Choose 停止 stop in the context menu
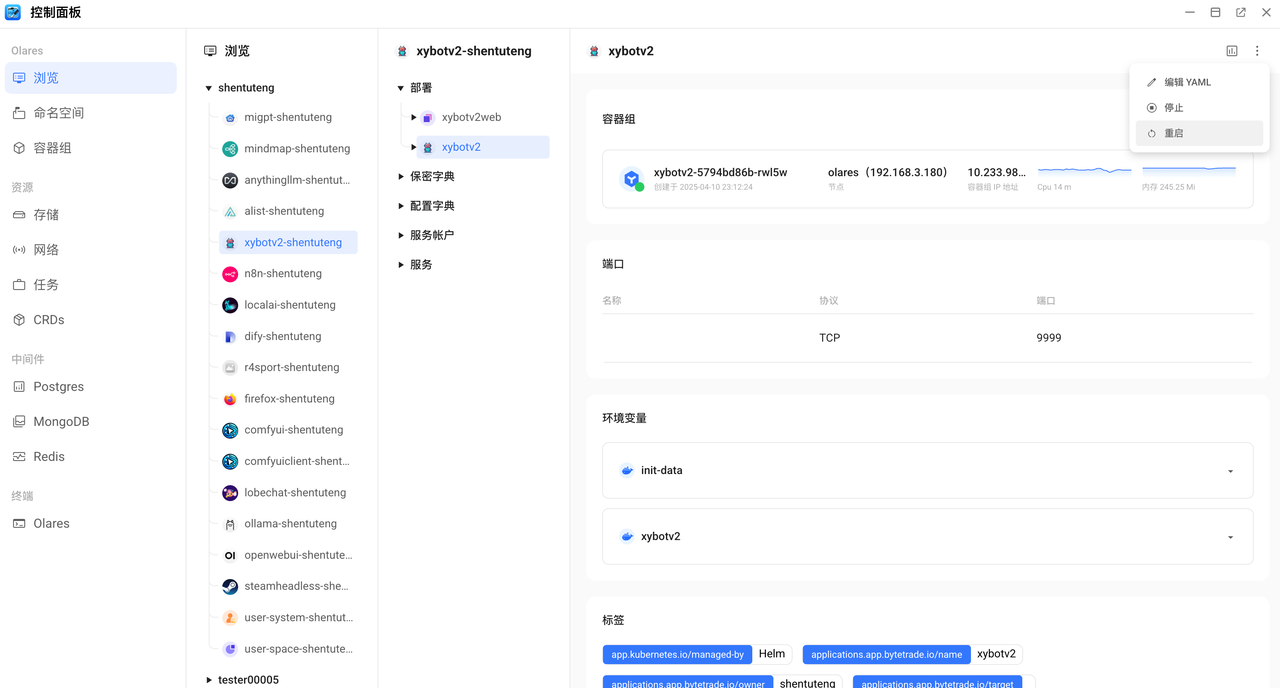This screenshot has width=1280, height=688. 1173,108
